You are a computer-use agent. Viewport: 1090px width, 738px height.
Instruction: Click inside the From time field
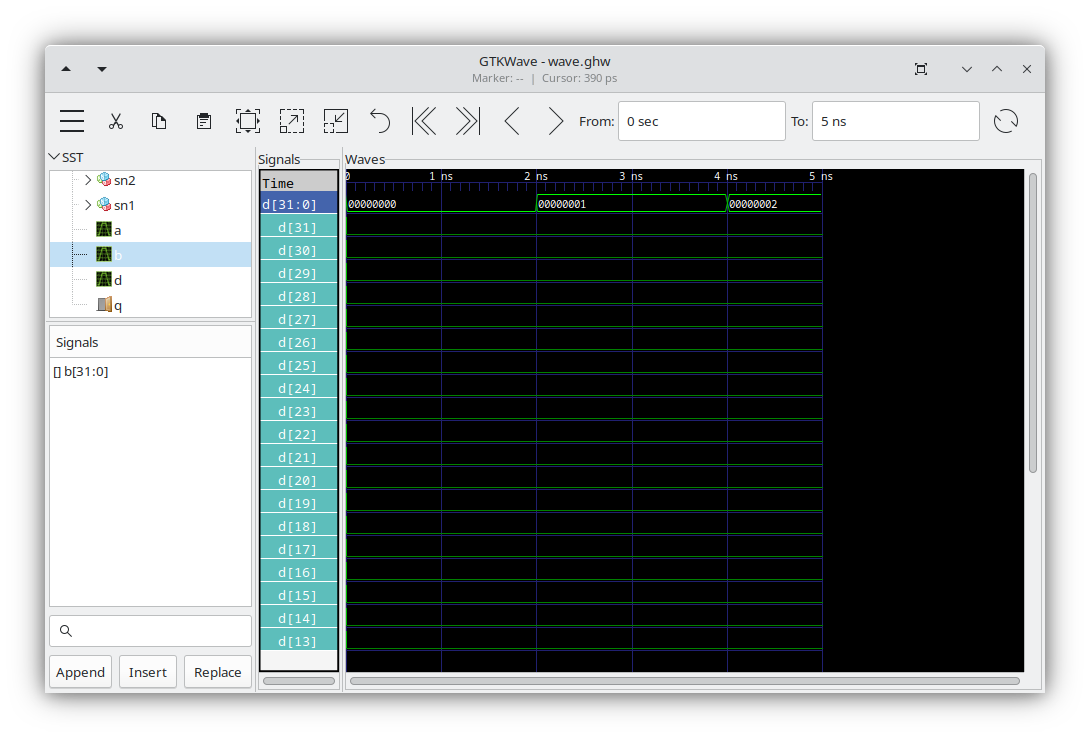700,120
